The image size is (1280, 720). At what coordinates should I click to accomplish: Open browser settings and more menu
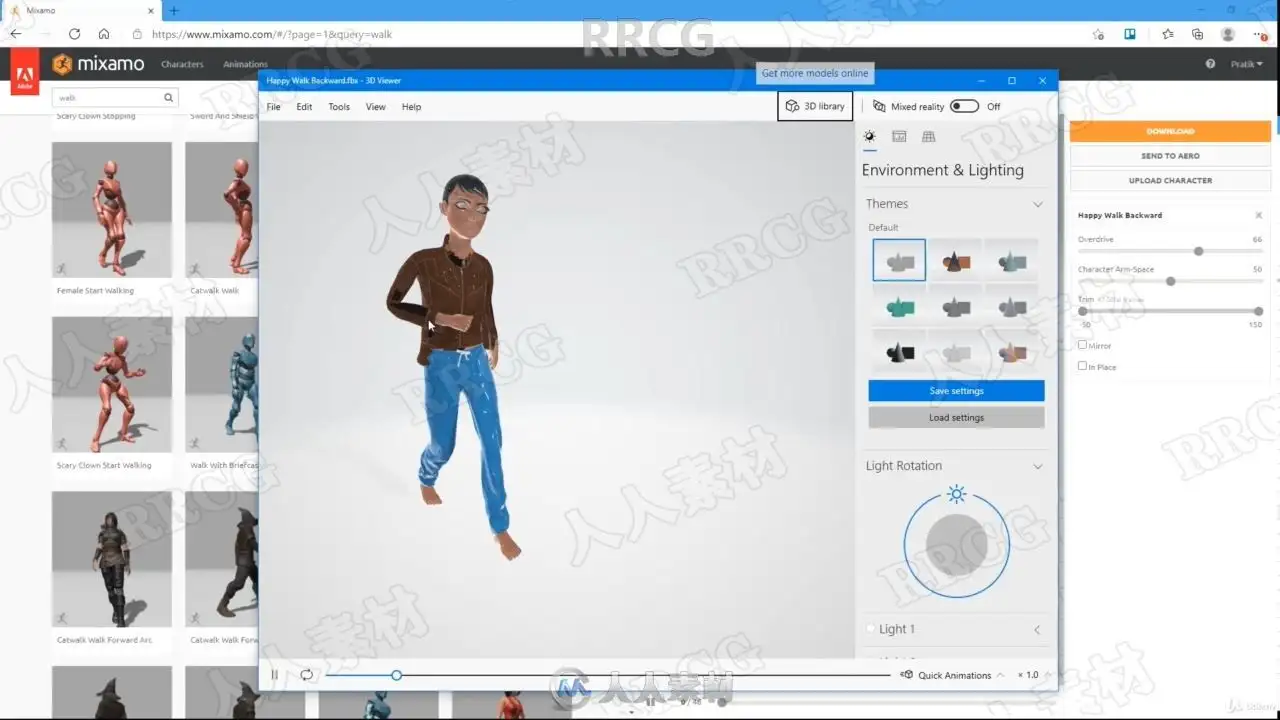pyautogui.click(x=1262, y=34)
